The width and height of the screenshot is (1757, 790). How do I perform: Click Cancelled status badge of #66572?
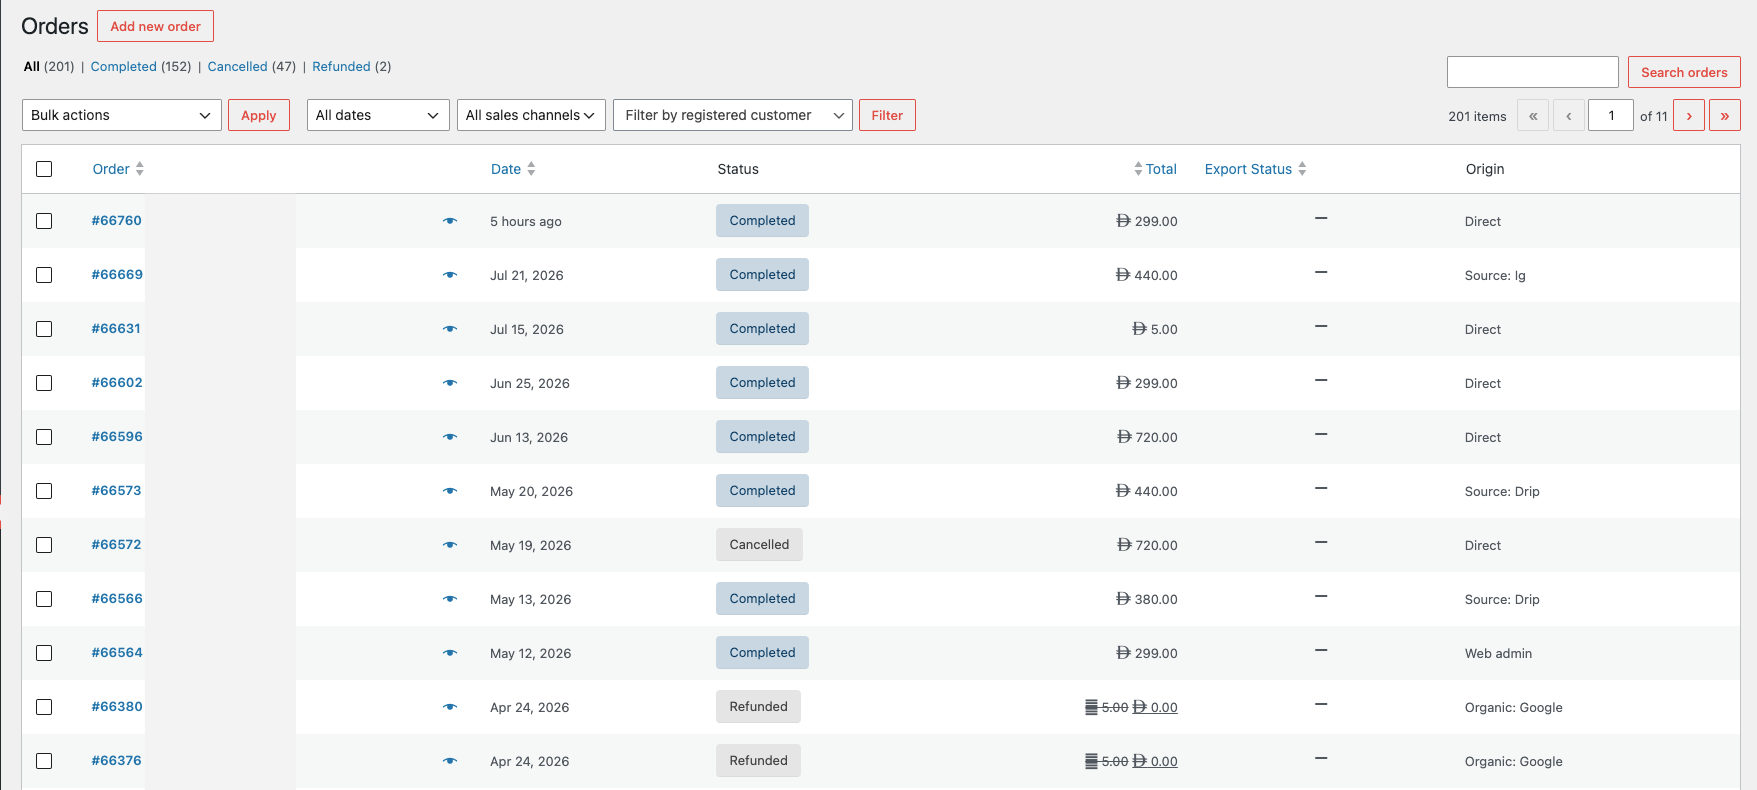click(759, 545)
